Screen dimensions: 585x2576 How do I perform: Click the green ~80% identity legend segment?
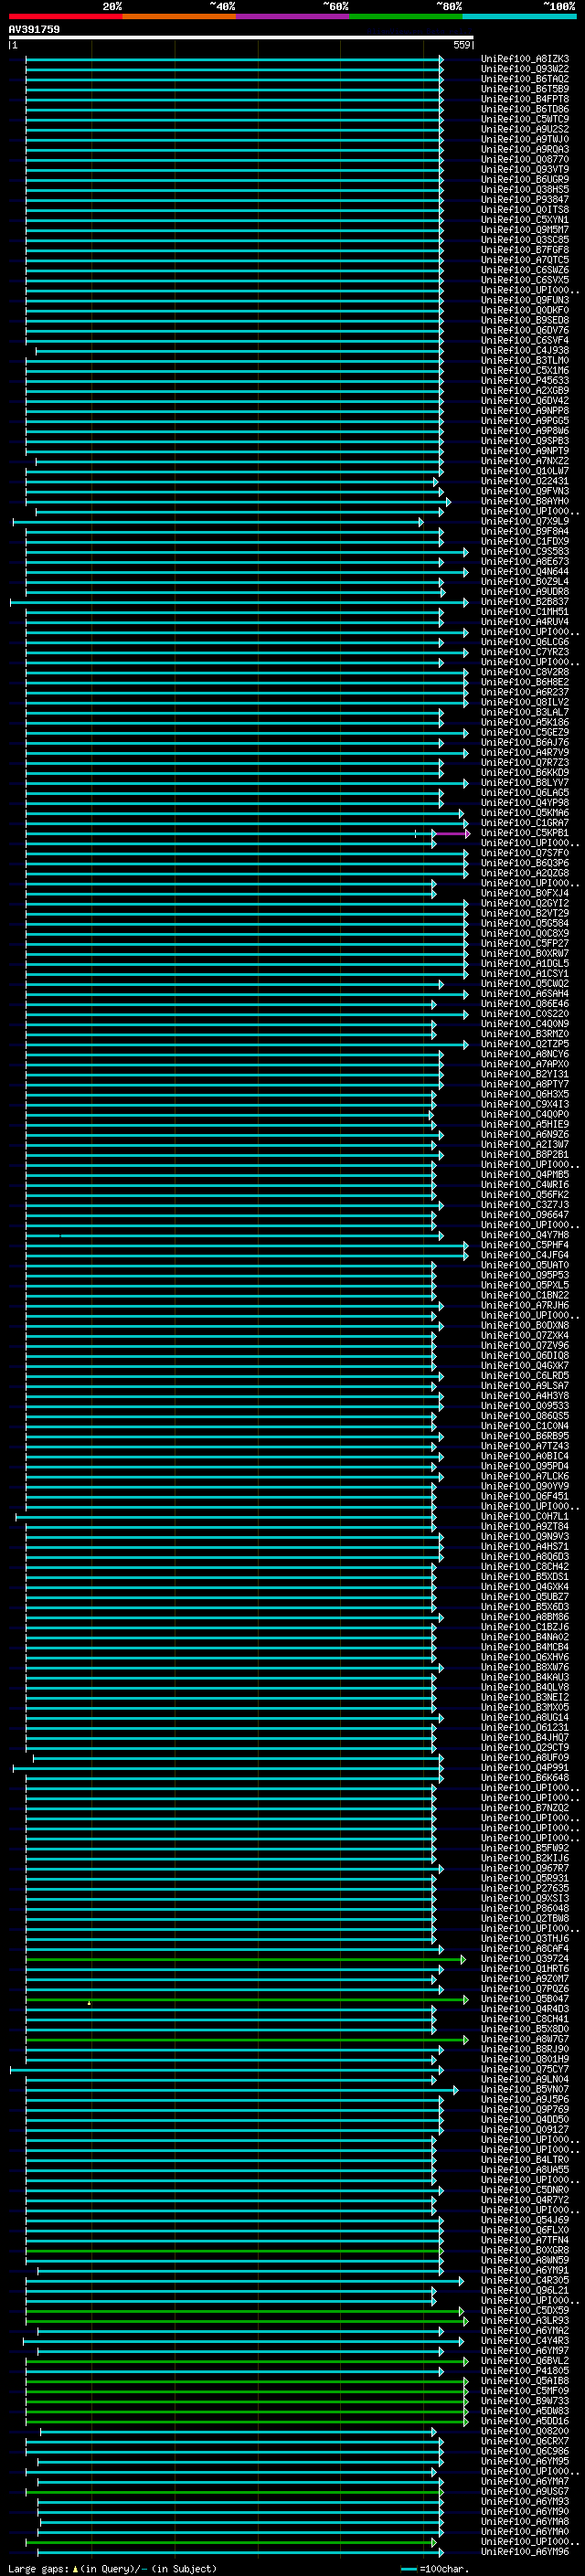(406, 16)
